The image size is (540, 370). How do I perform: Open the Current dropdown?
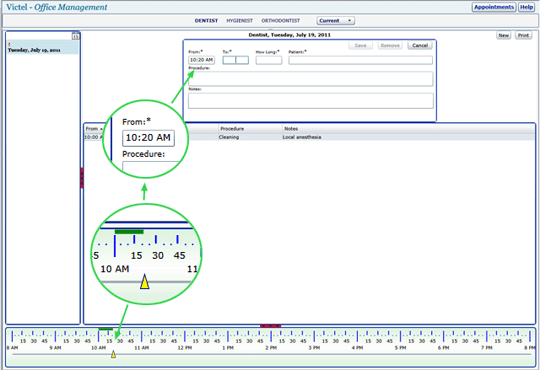click(x=336, y=21)
